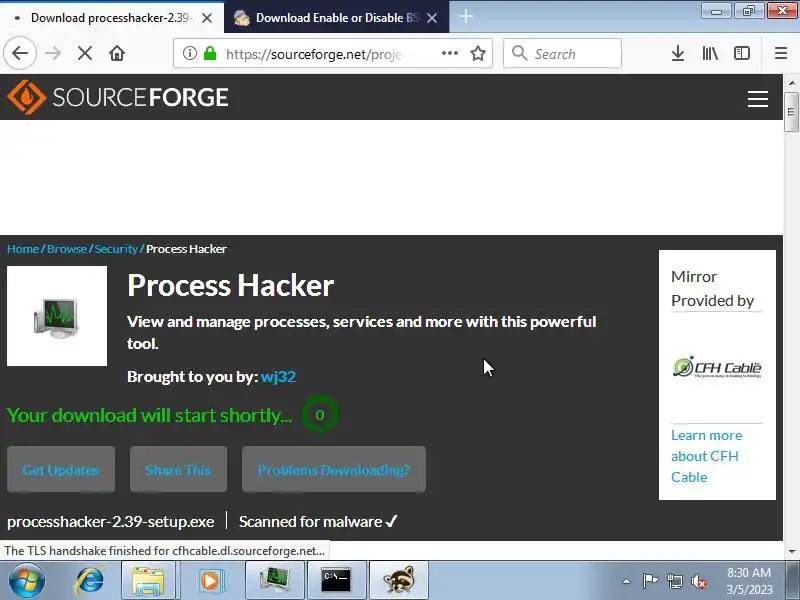Click the forward navigation arrow

pyautogui.click(x=53, y=53)
